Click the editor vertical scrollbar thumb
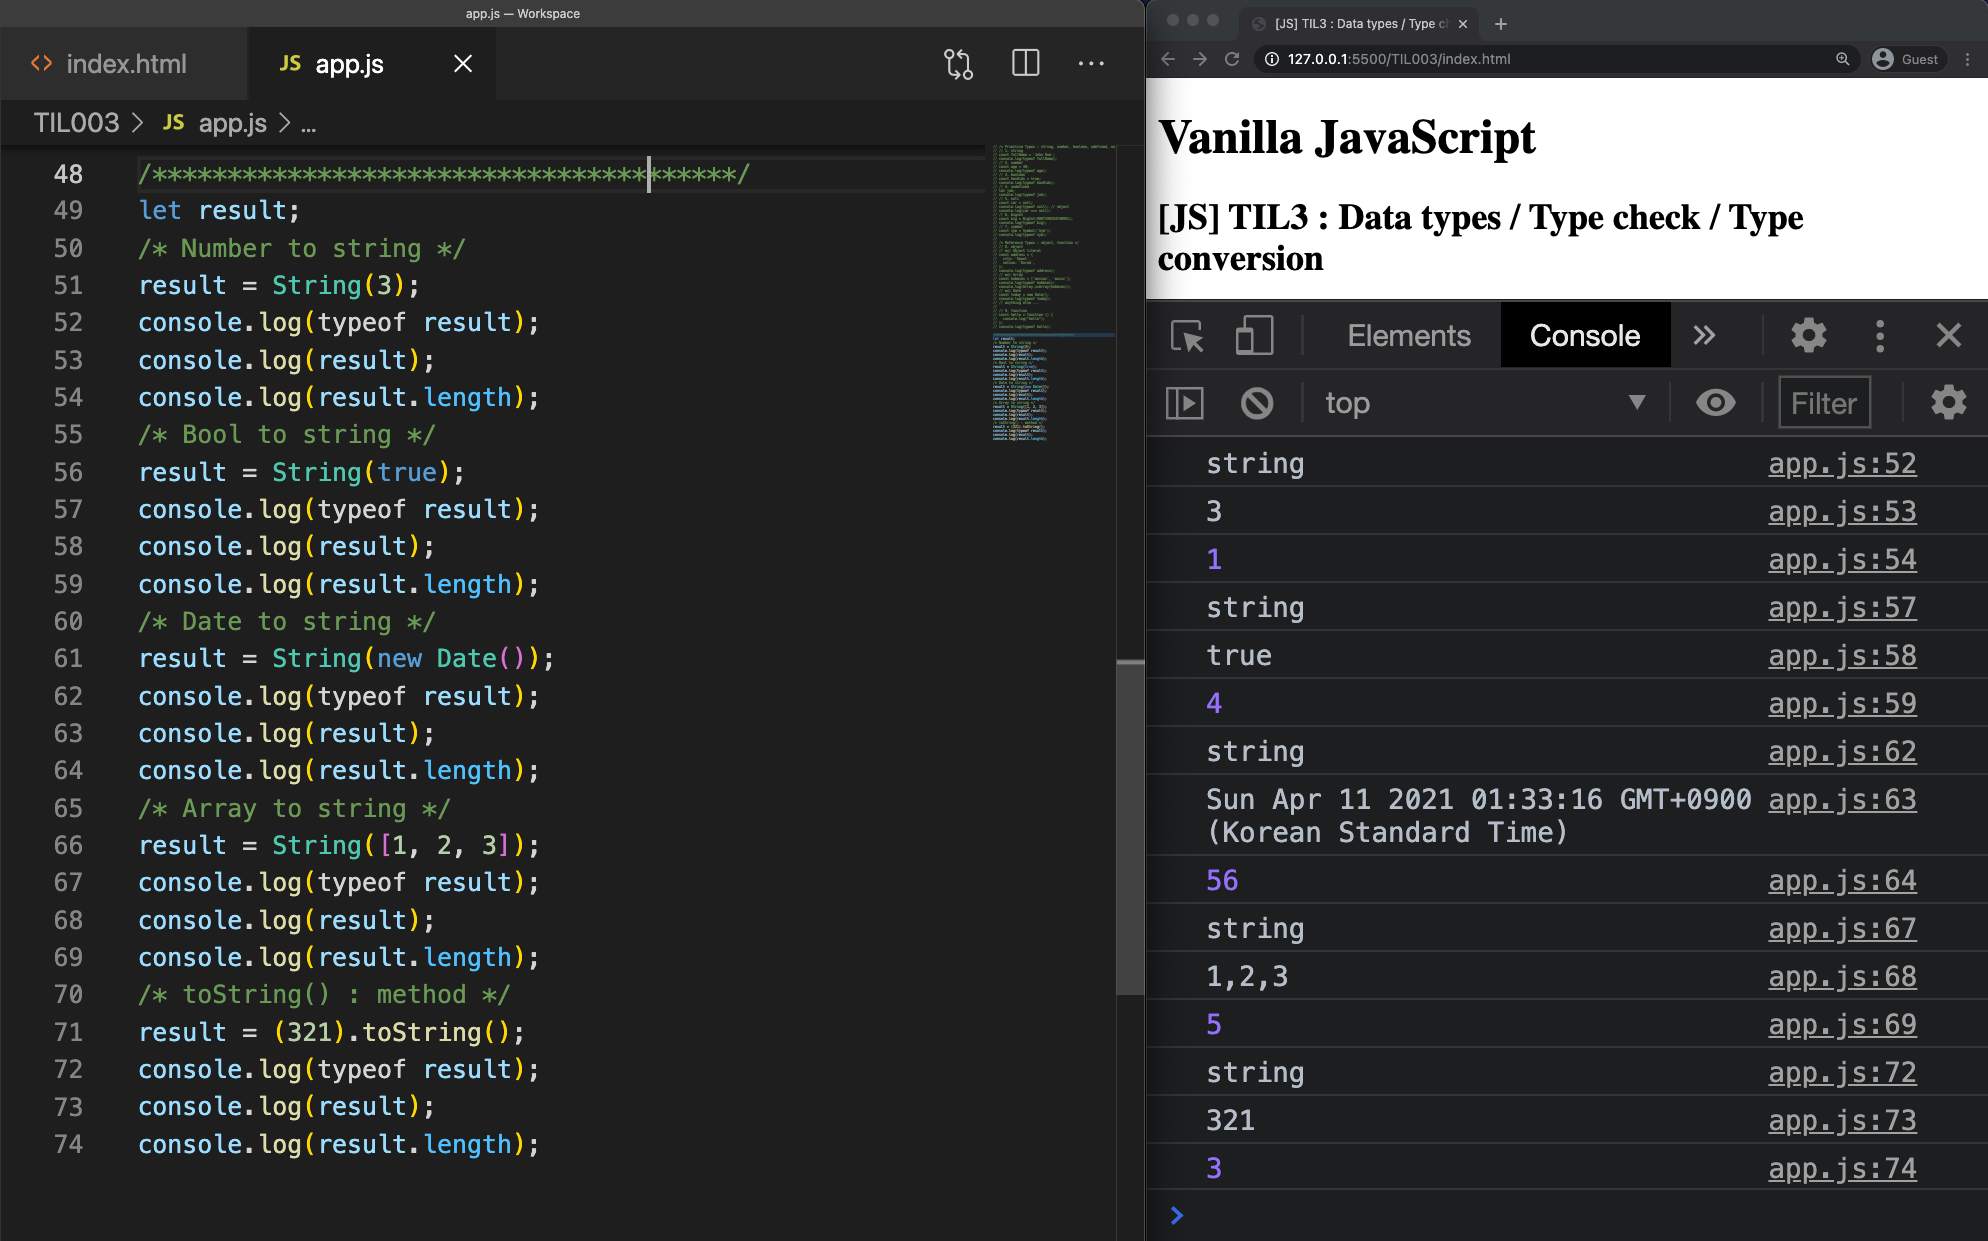Image resolution: width=1988 pixels, height=1241 pixels. 1130,826
